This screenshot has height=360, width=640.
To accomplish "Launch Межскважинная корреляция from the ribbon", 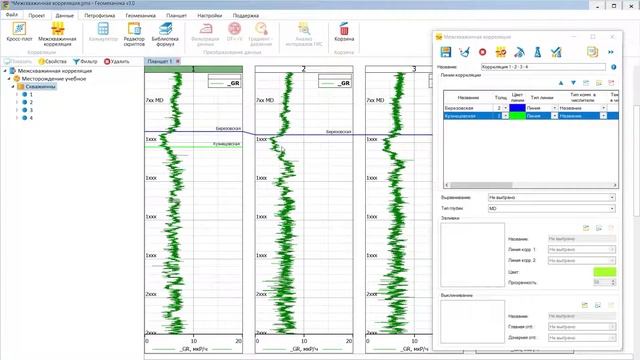I will [57, 33].
